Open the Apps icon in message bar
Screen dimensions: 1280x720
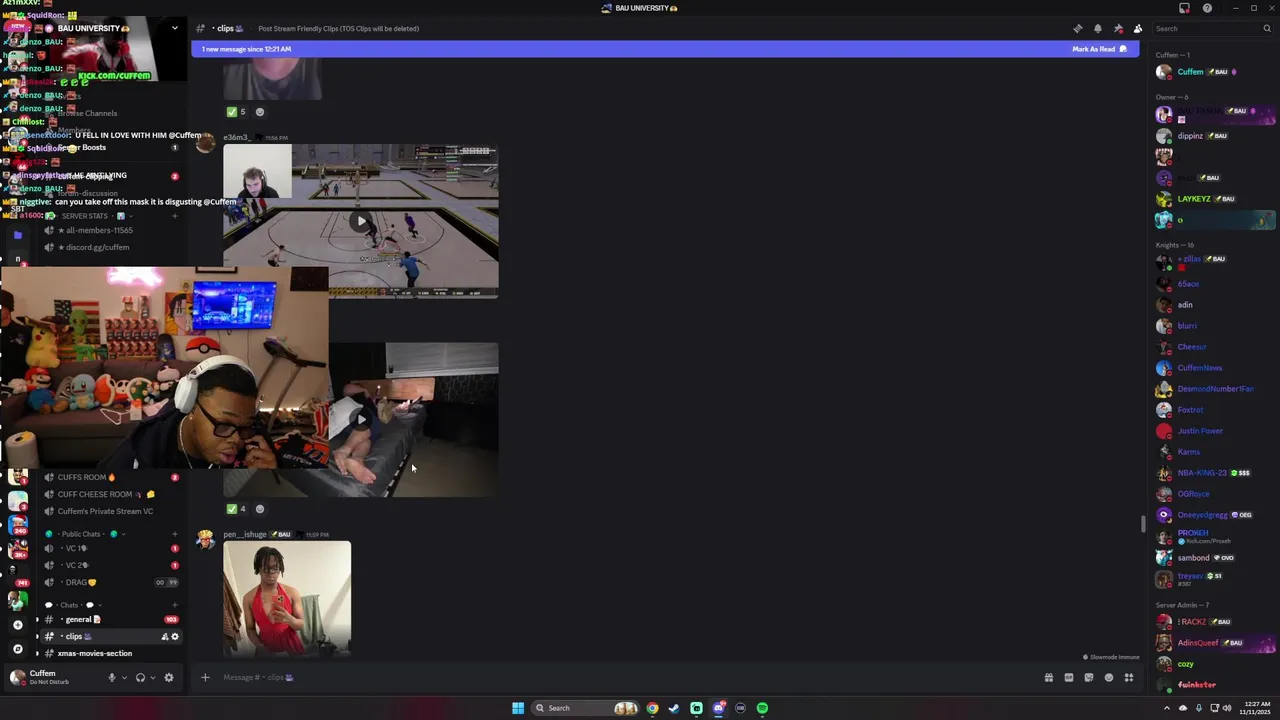click(1129, 677)
